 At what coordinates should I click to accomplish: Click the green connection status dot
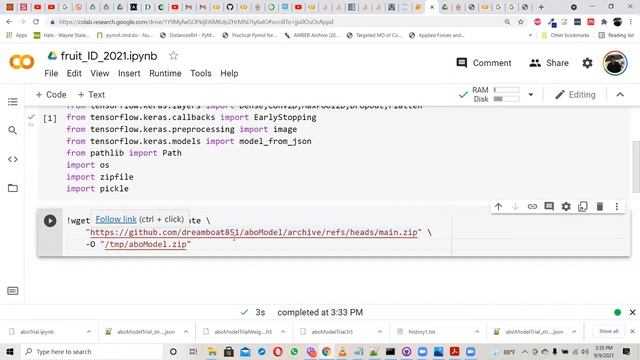click(618, 312)
